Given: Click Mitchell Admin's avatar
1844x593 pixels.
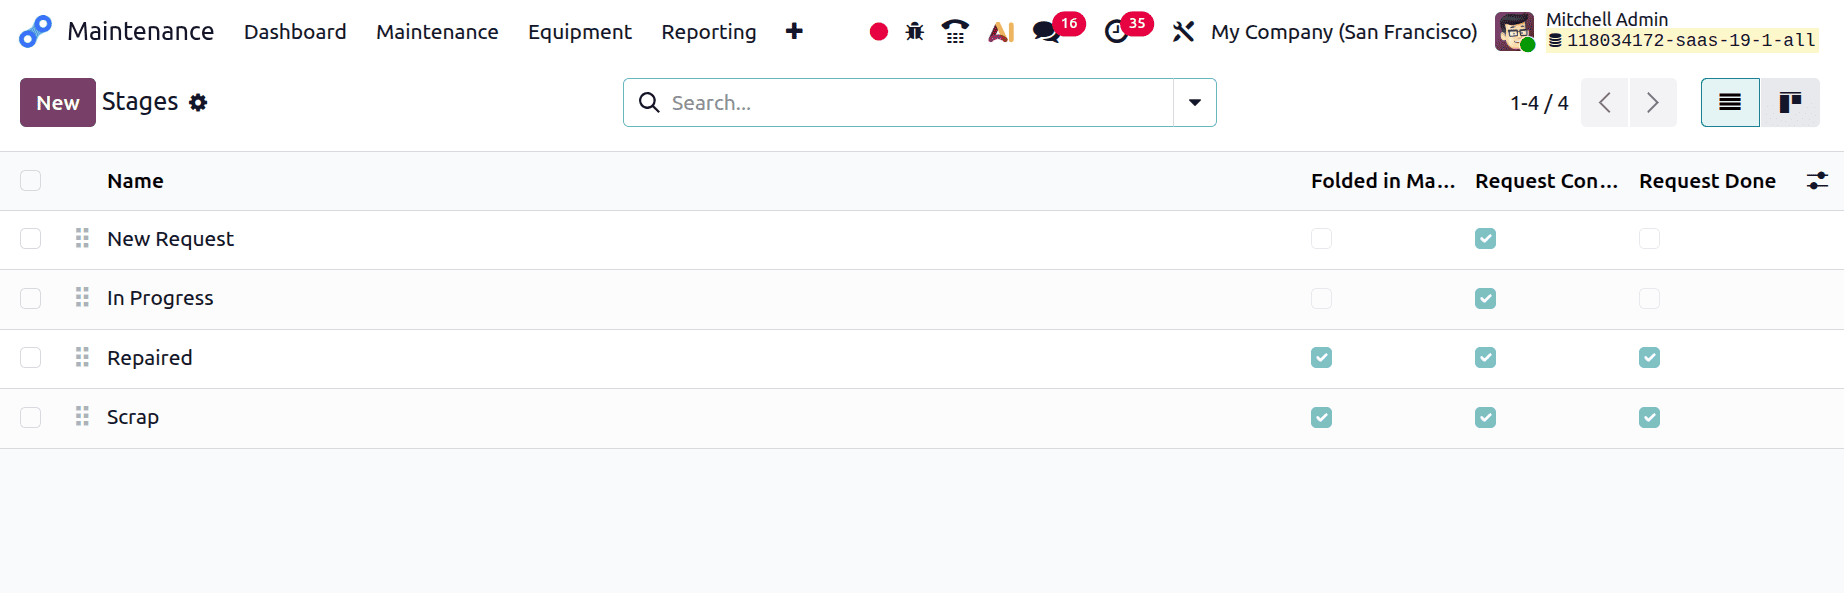Looking at the screenshot, I should click(1514, 32).
